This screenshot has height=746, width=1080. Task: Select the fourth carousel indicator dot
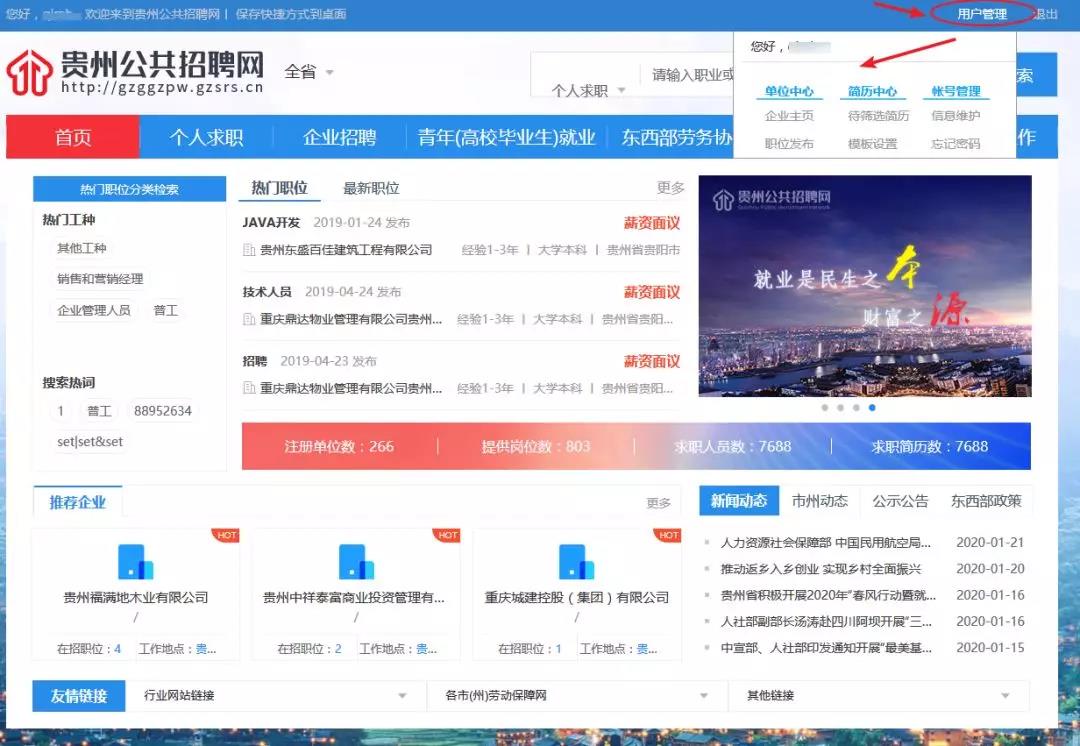point(872,408)
